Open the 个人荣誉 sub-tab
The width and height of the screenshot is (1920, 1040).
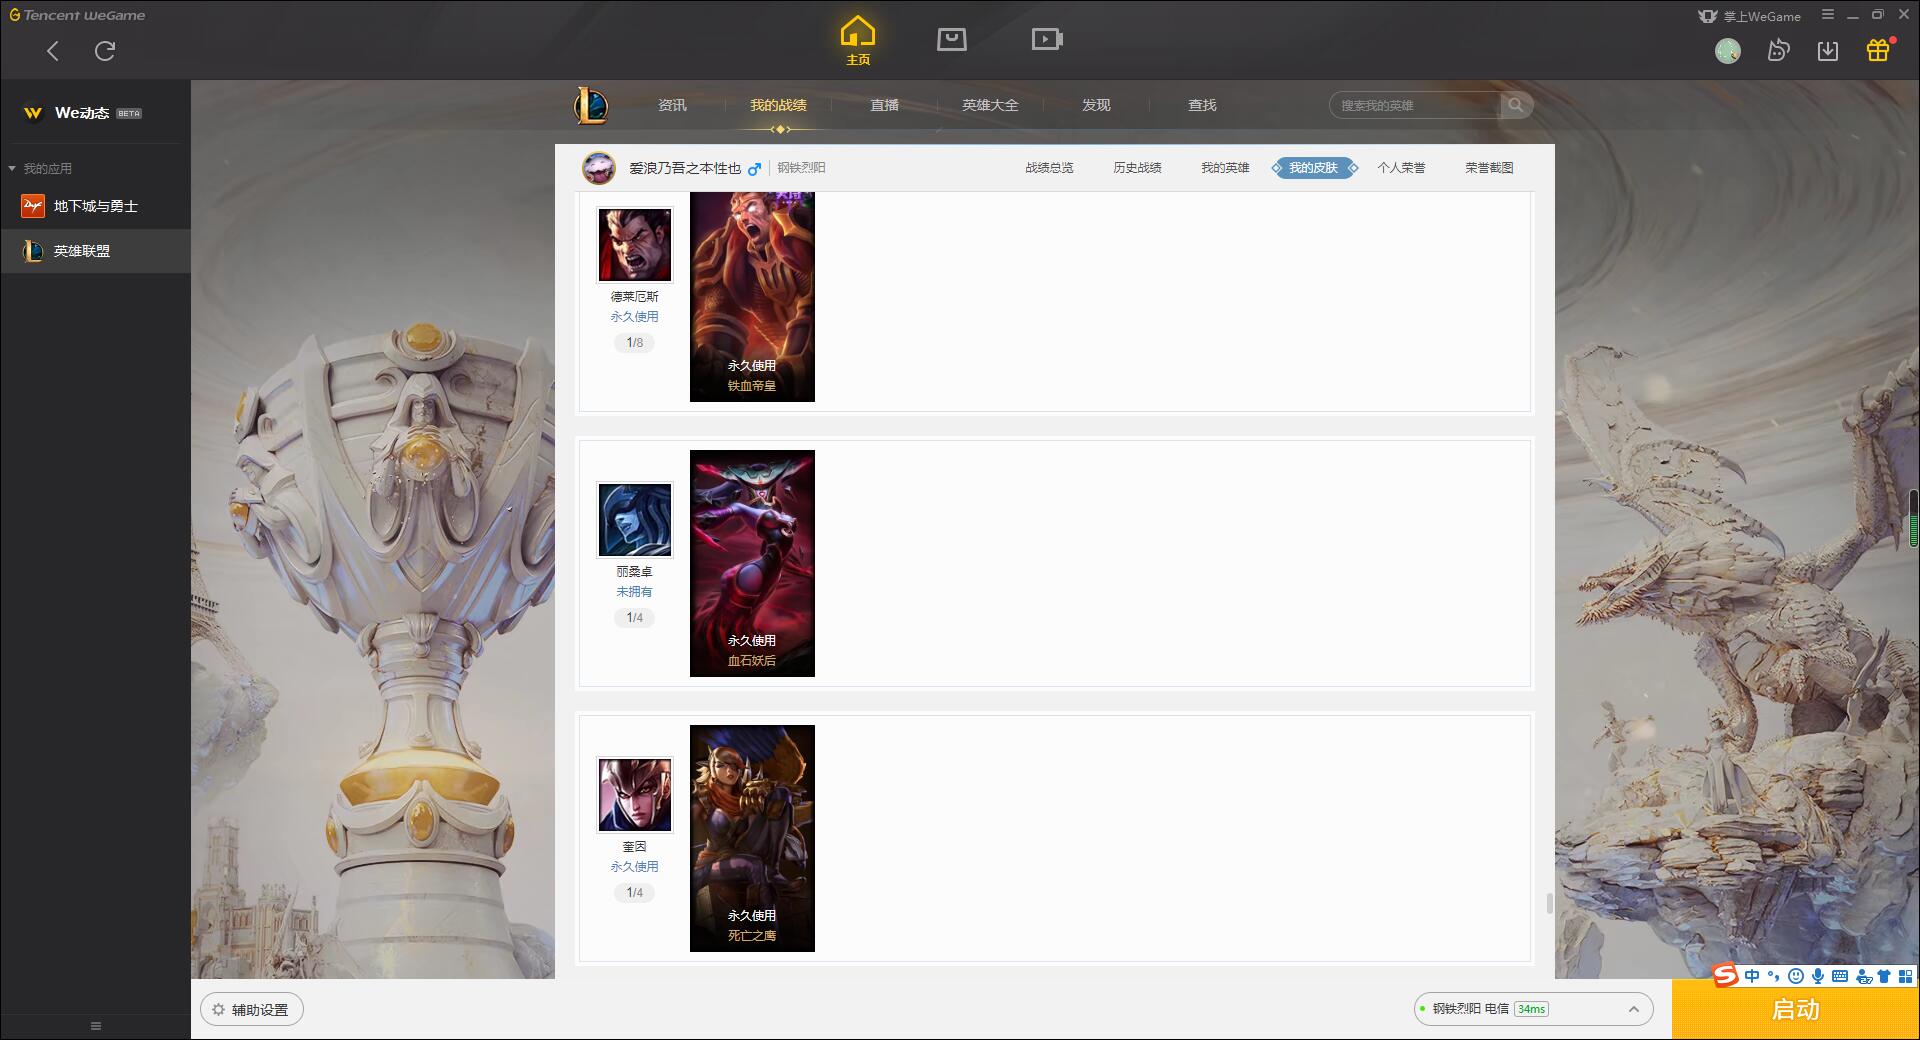tap(1401, 168)
